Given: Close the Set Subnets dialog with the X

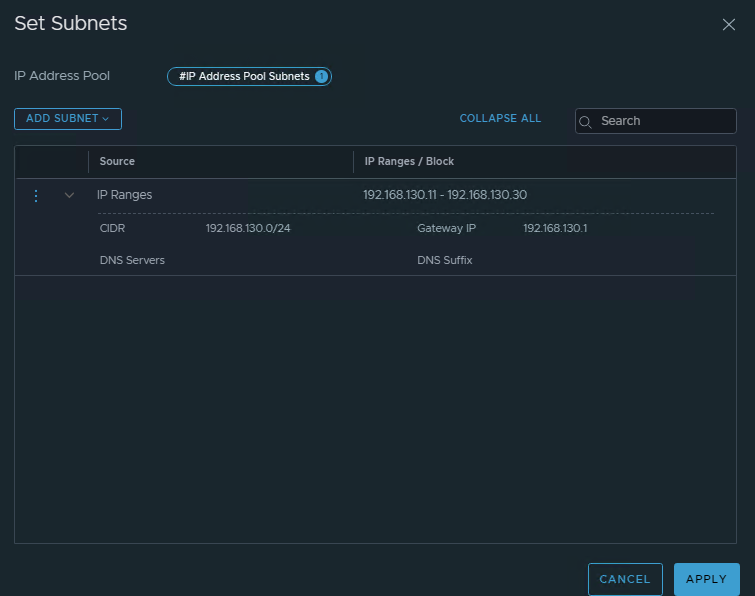Looking at the screenshot, I should (x=729, y=25).
